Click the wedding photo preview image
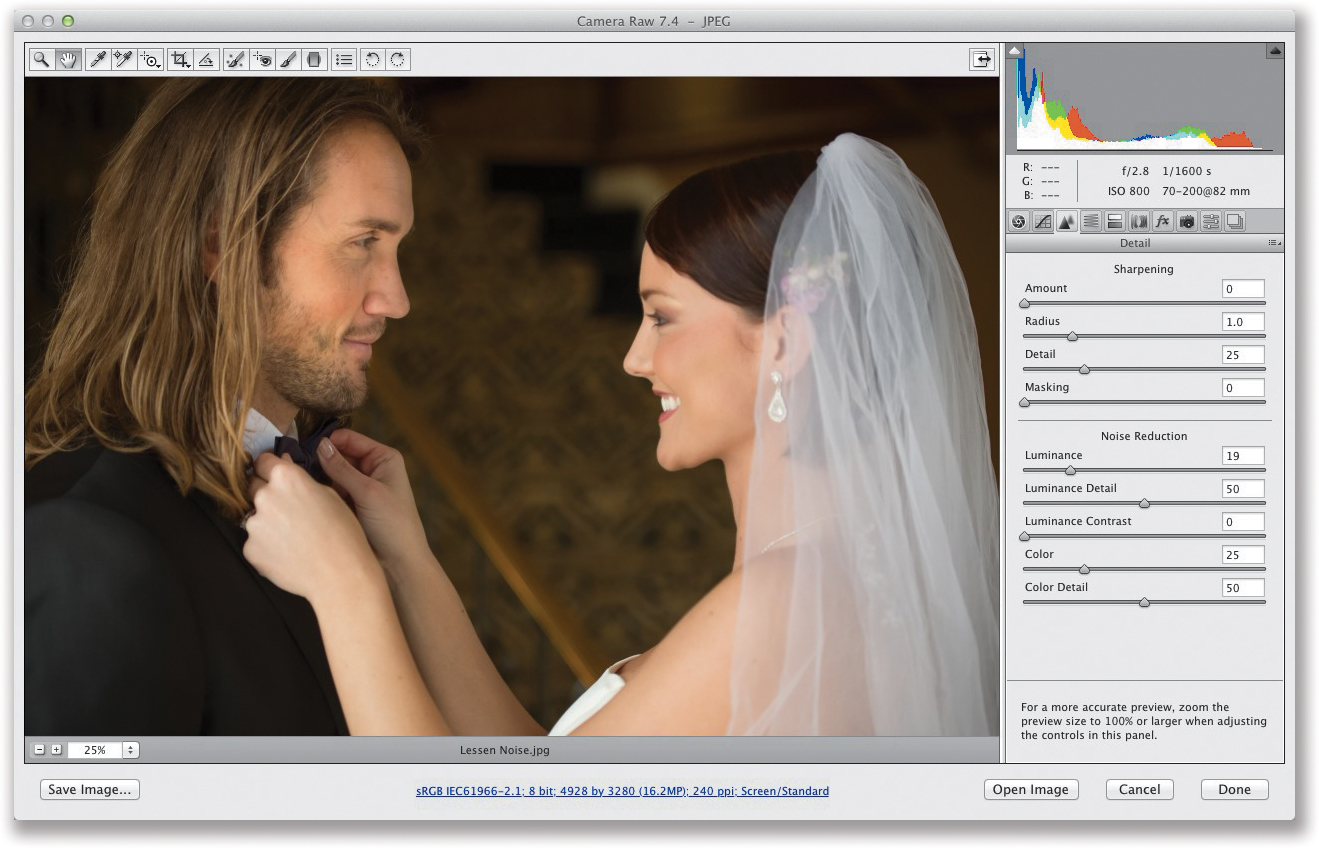Viewport: 1319px width, 848px height. pyautogui.click(x=511, y=407)
